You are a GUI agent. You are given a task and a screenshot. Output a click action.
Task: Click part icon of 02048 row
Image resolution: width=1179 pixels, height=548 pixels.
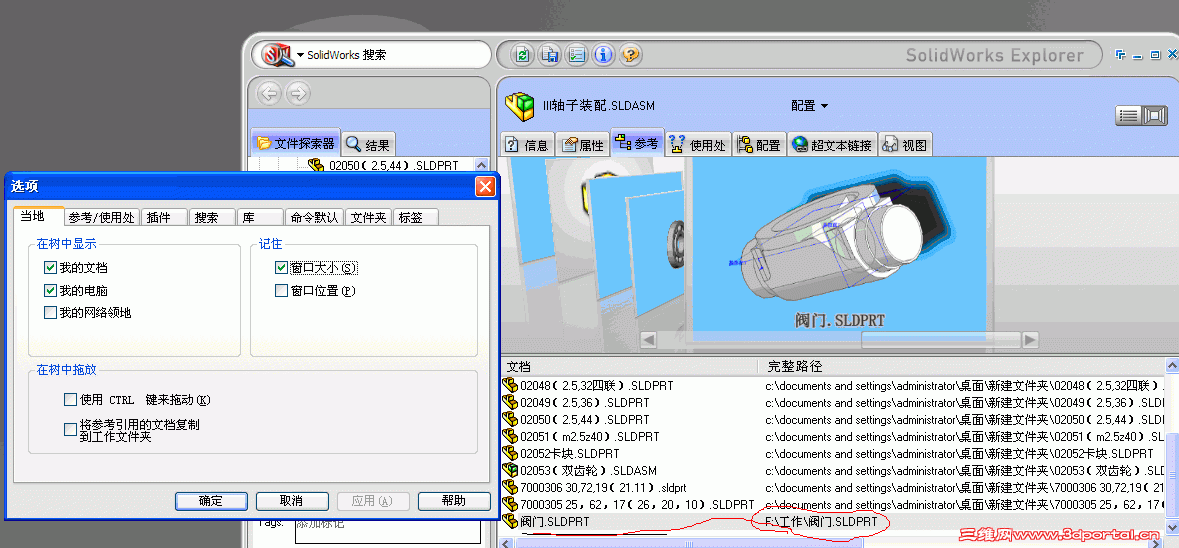[511, 386]
